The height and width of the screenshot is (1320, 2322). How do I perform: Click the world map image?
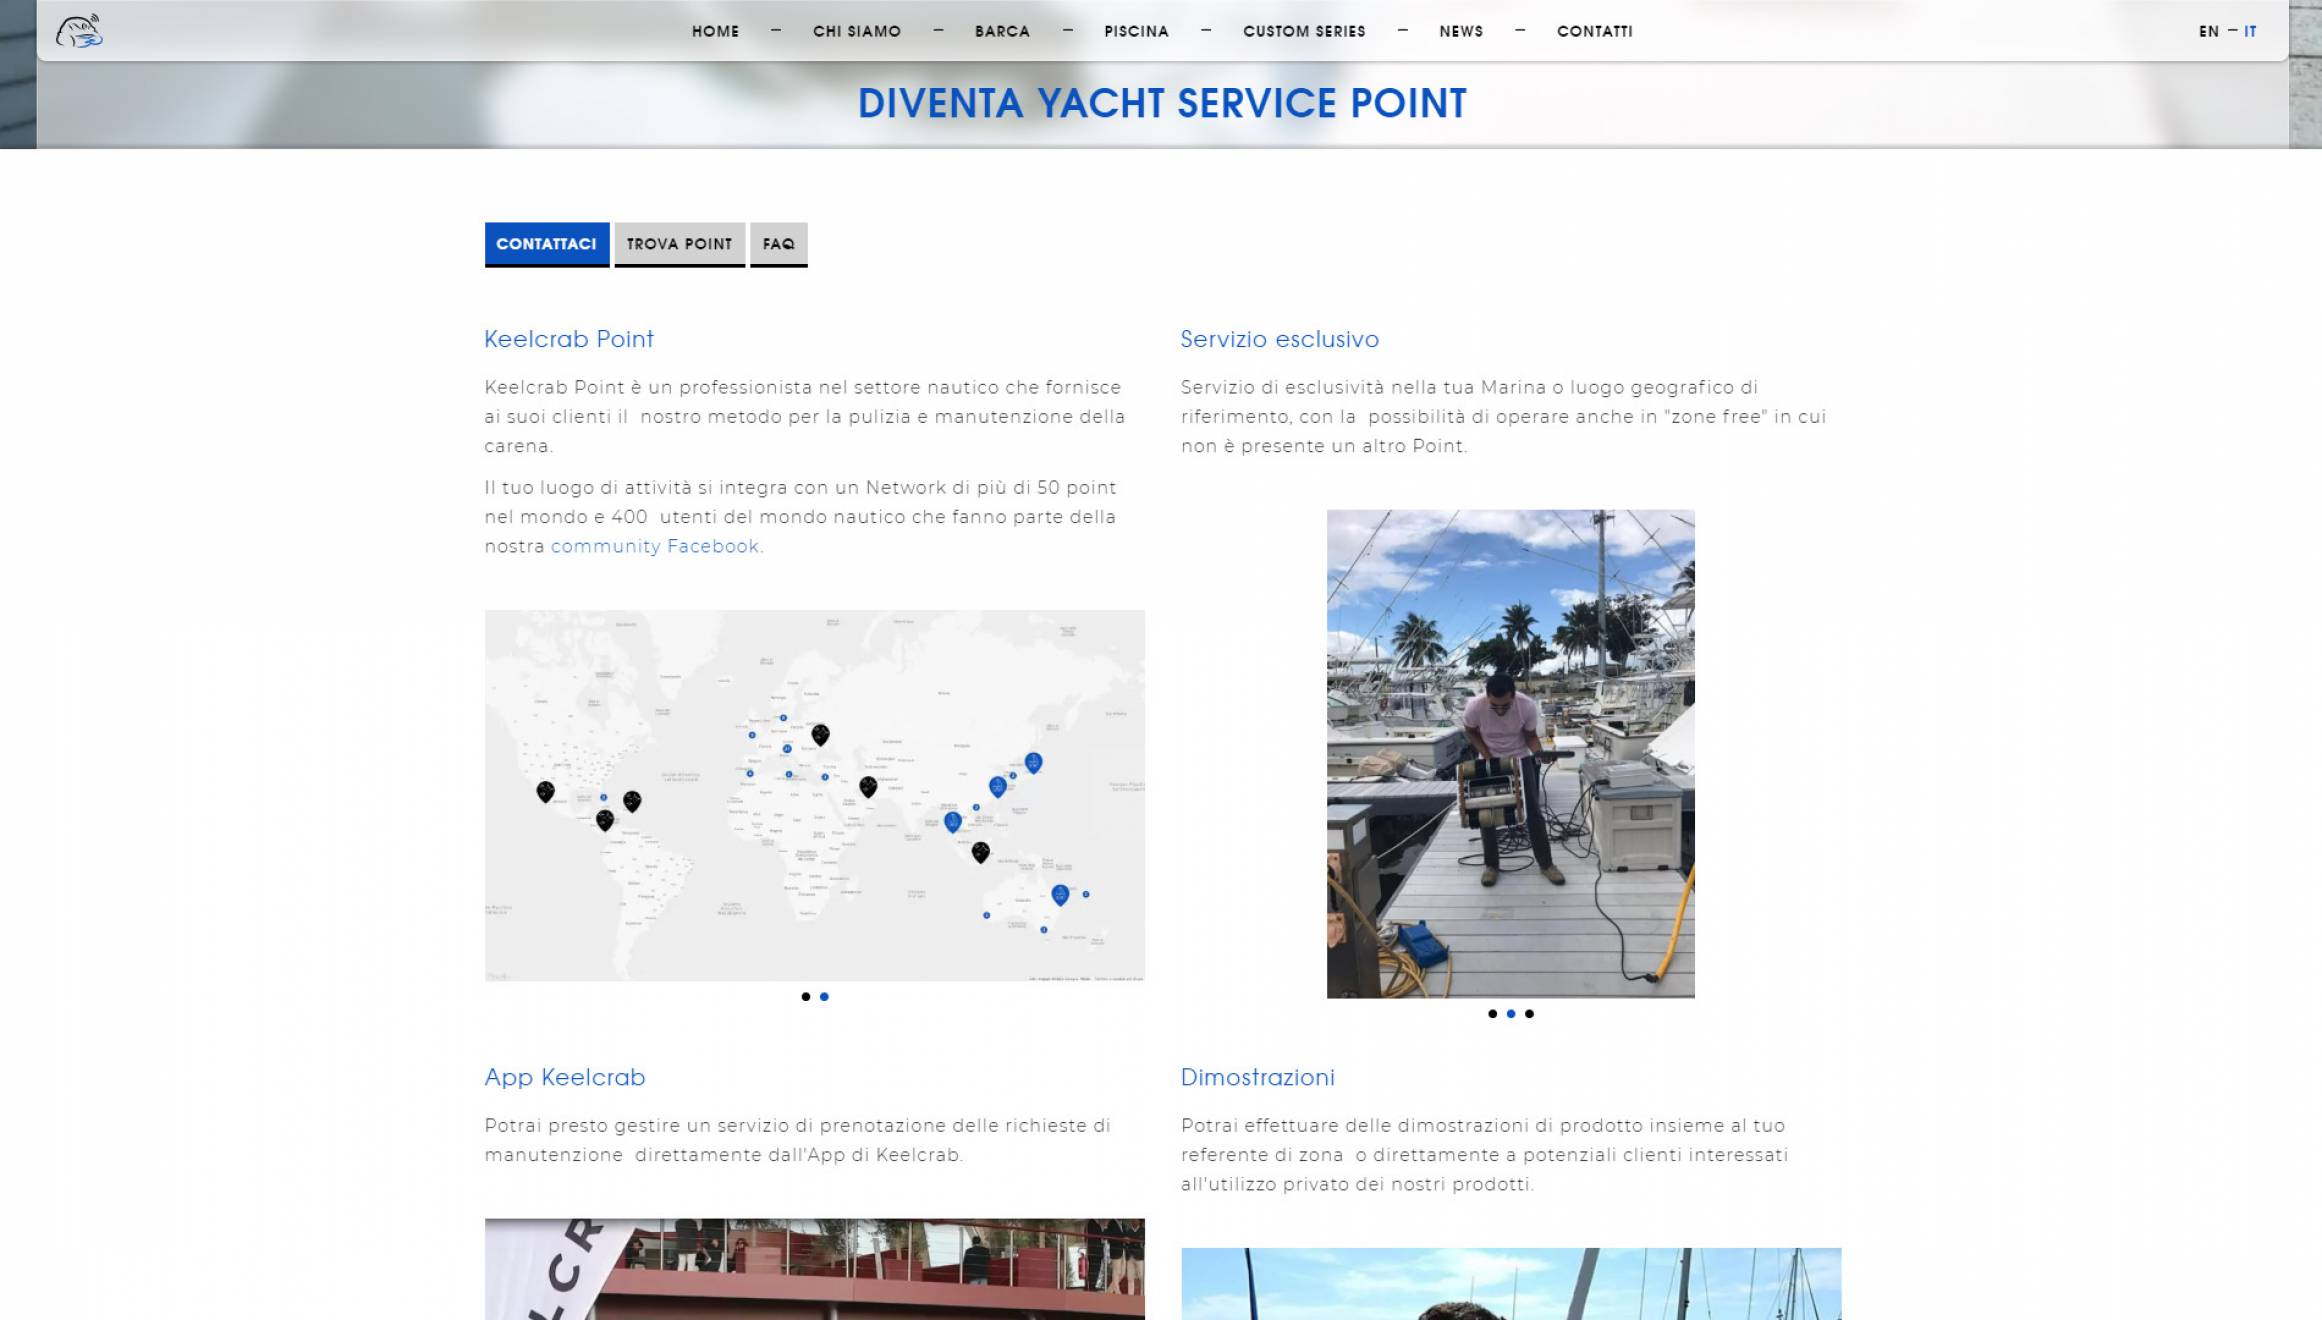(x=814, y=795)
